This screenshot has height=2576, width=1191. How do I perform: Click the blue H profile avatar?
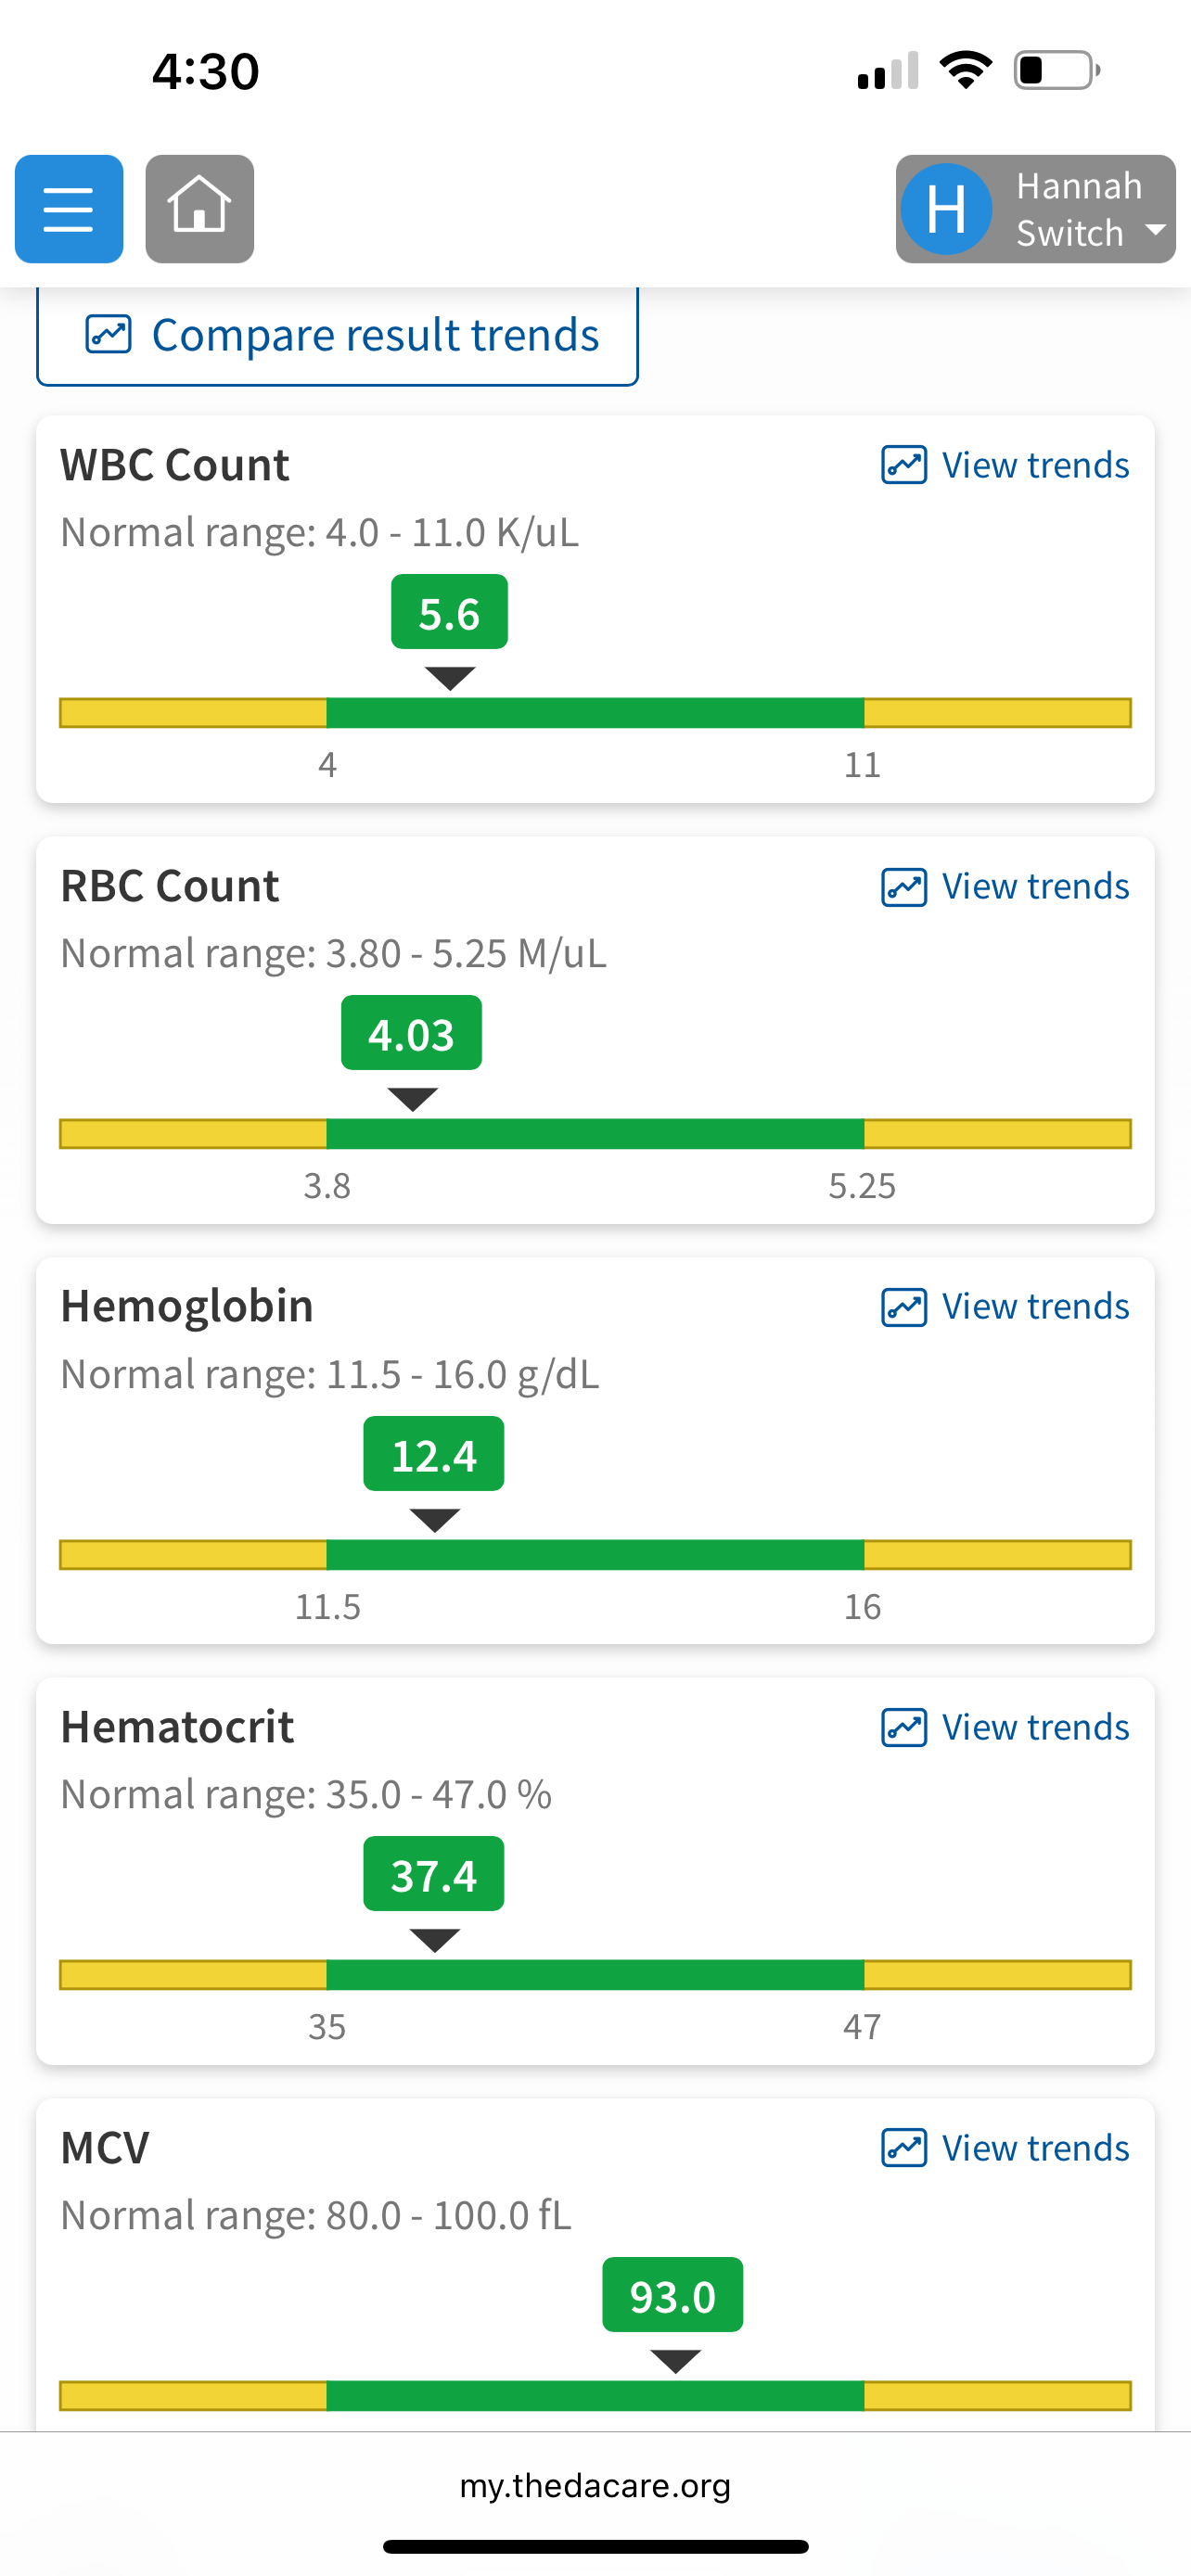(945, 209)
